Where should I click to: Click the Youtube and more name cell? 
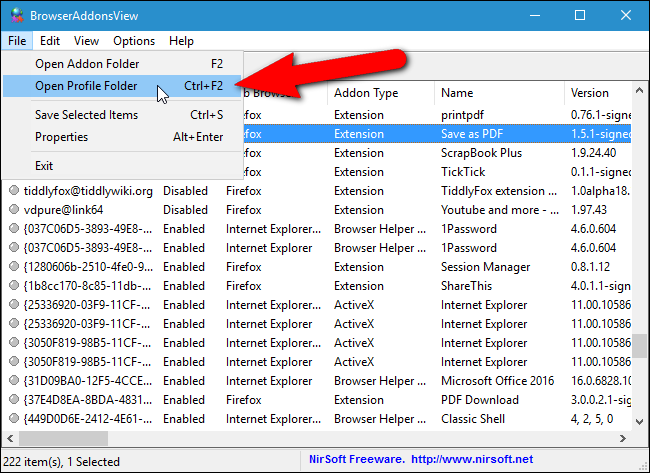(x=500, y=210)
